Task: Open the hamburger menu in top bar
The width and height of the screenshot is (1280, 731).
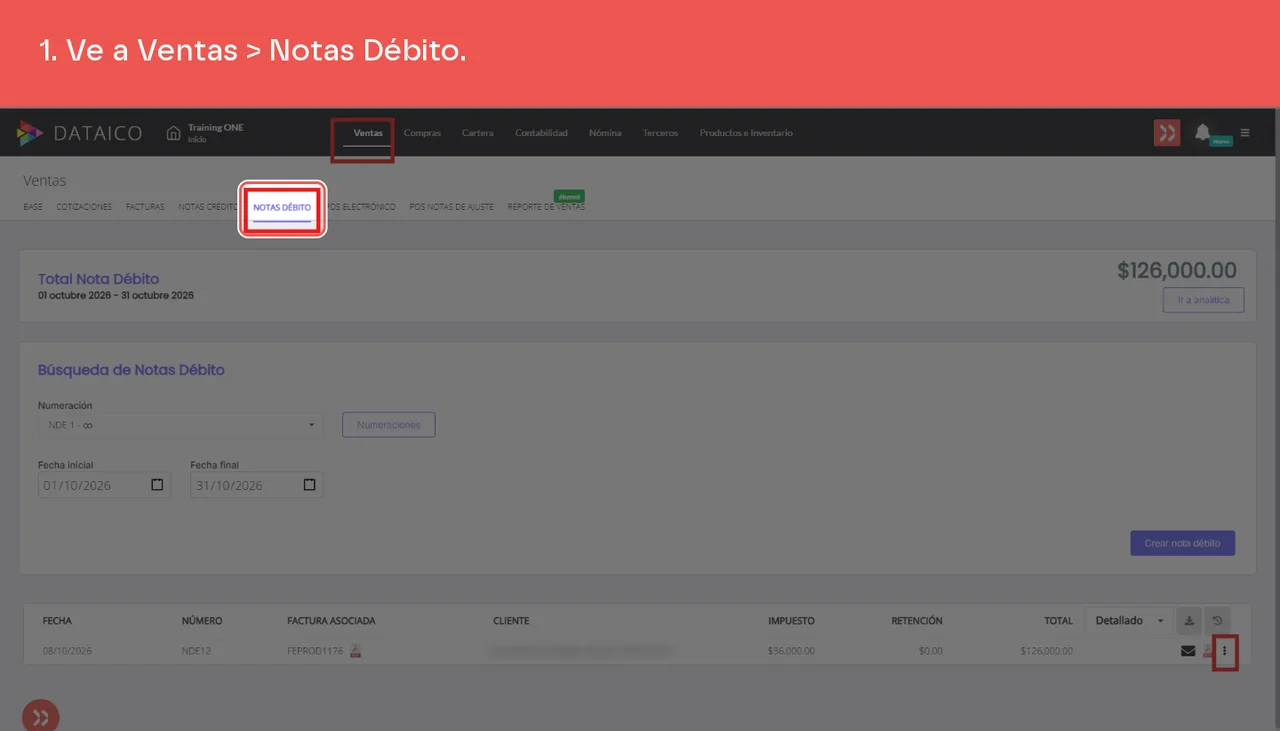Action: (1245, 132)
